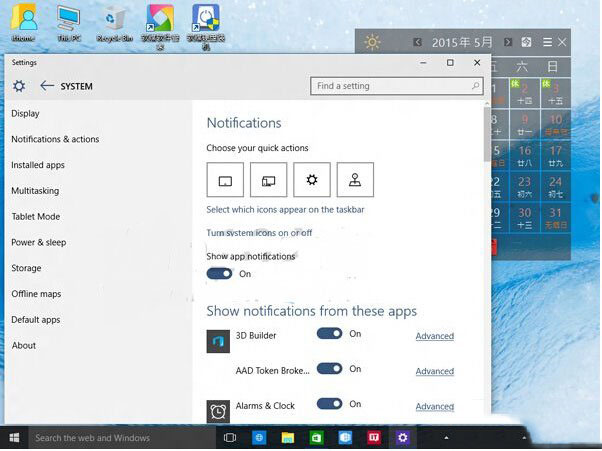Open the green Store icon in taskbar

pyautogui.click(x=316, y=438)
